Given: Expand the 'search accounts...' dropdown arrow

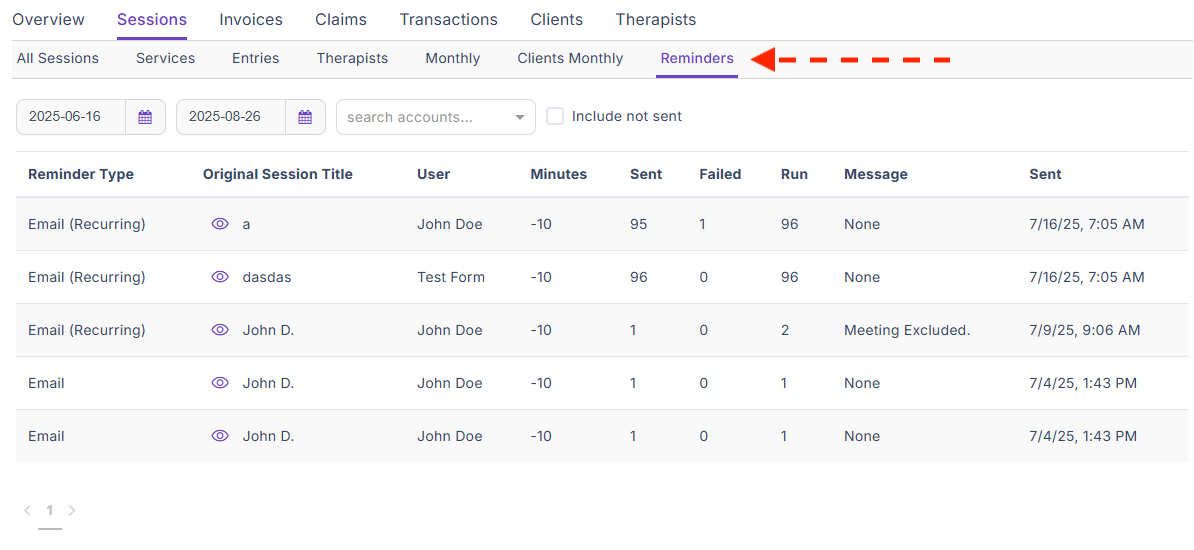Looking at the screenshot, I should (x=520, y=117).
